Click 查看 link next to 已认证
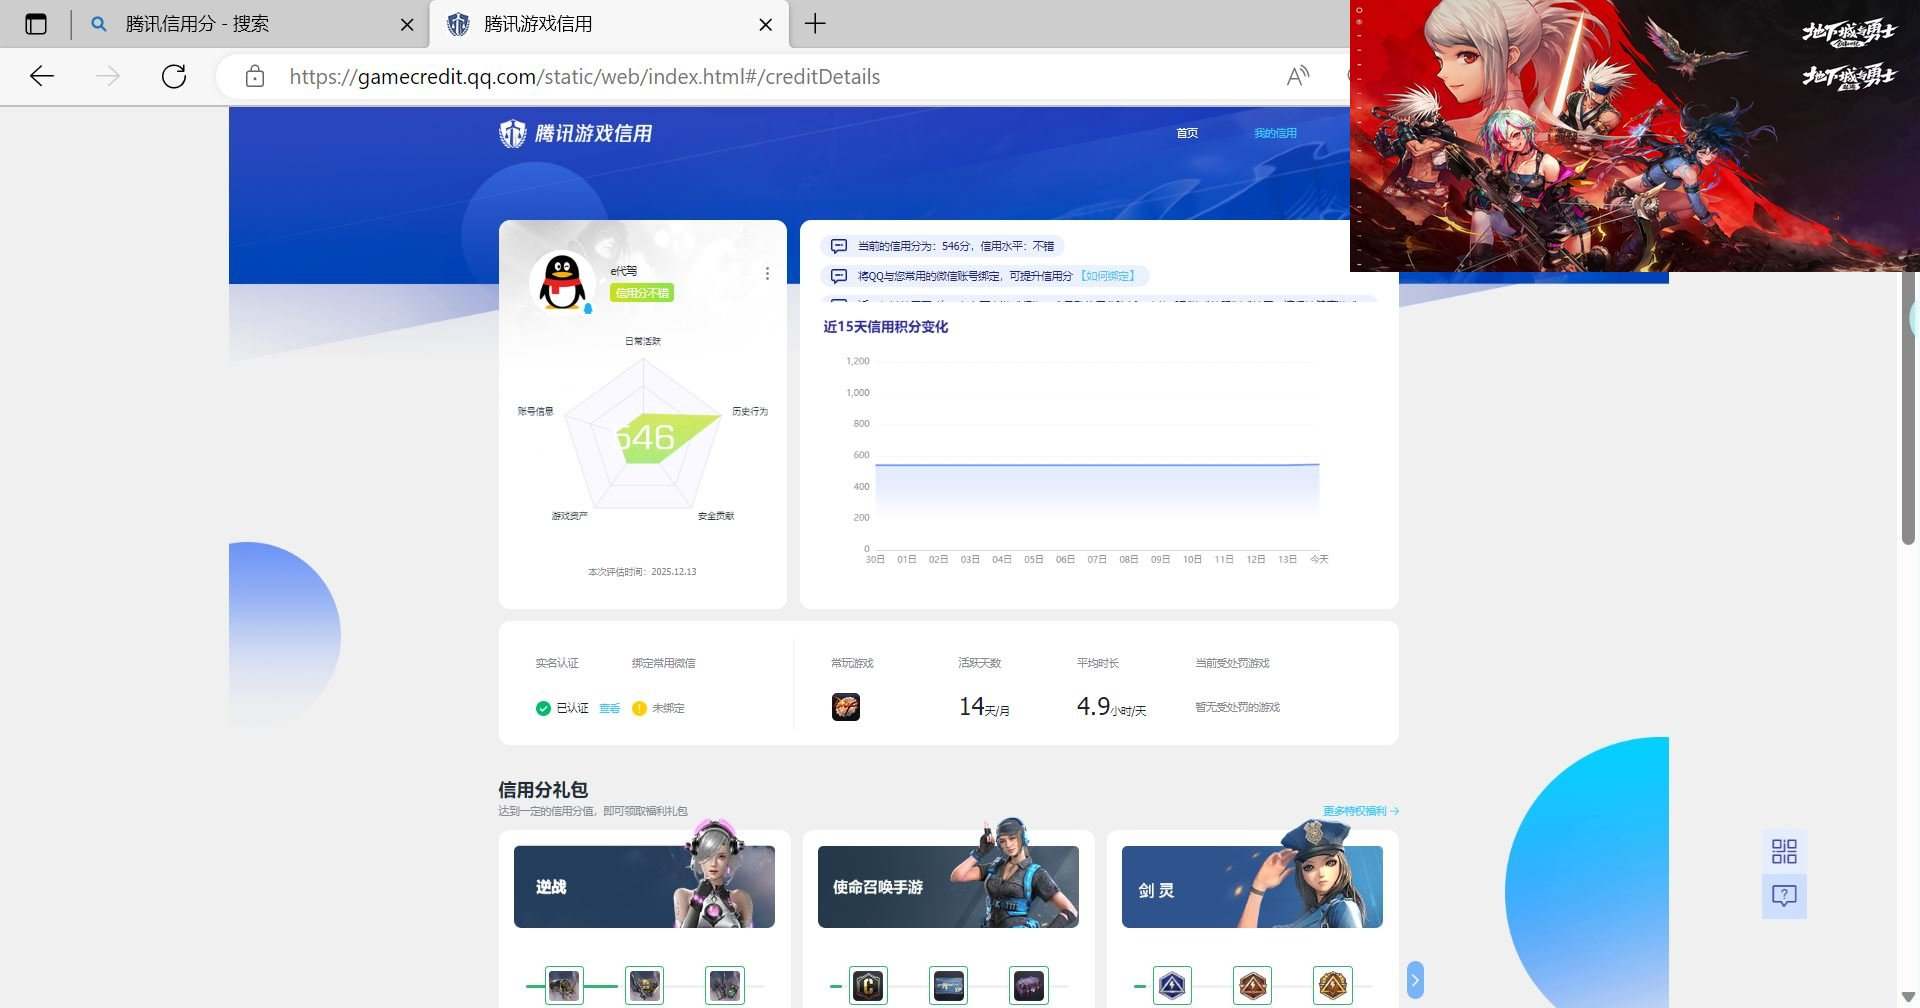Screen dimensions: 1920x1008 coord(610,708)
